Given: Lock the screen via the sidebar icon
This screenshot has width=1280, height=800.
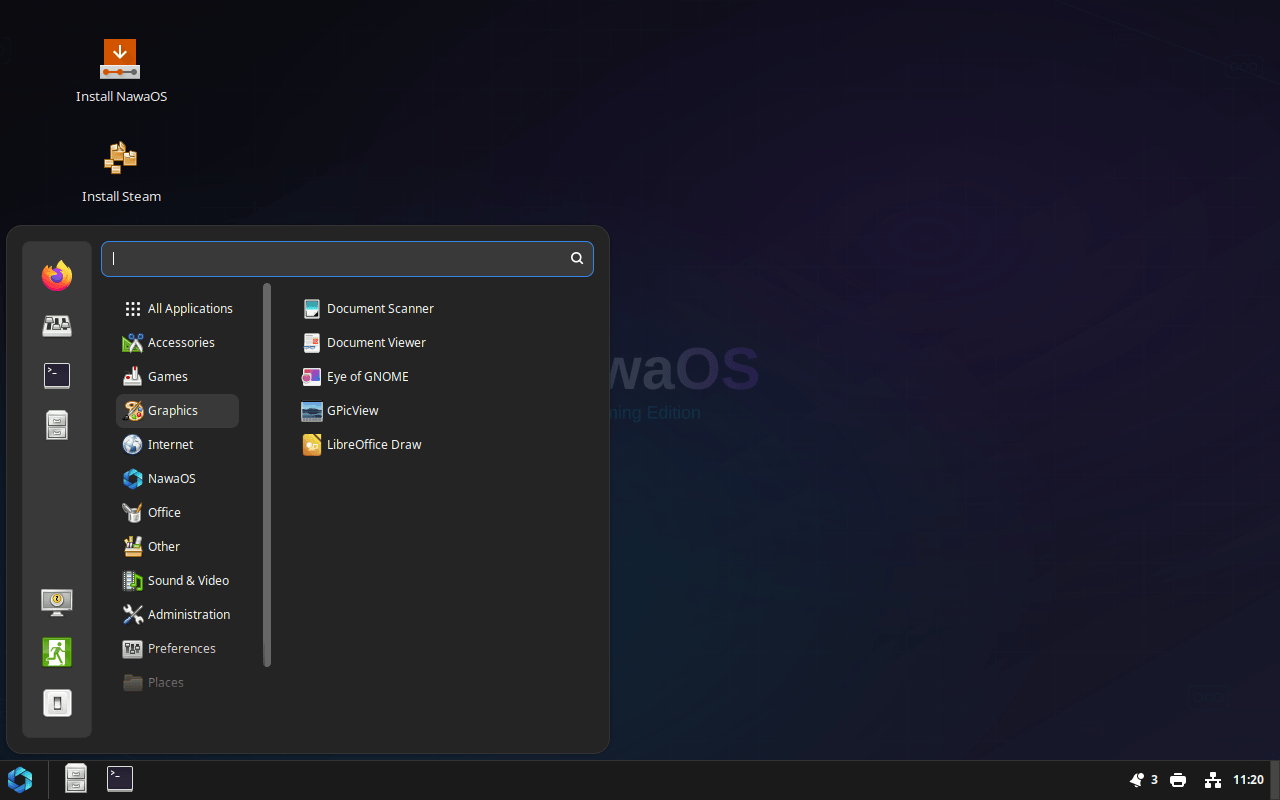Looking at the screenshot, I should point(57,602).
